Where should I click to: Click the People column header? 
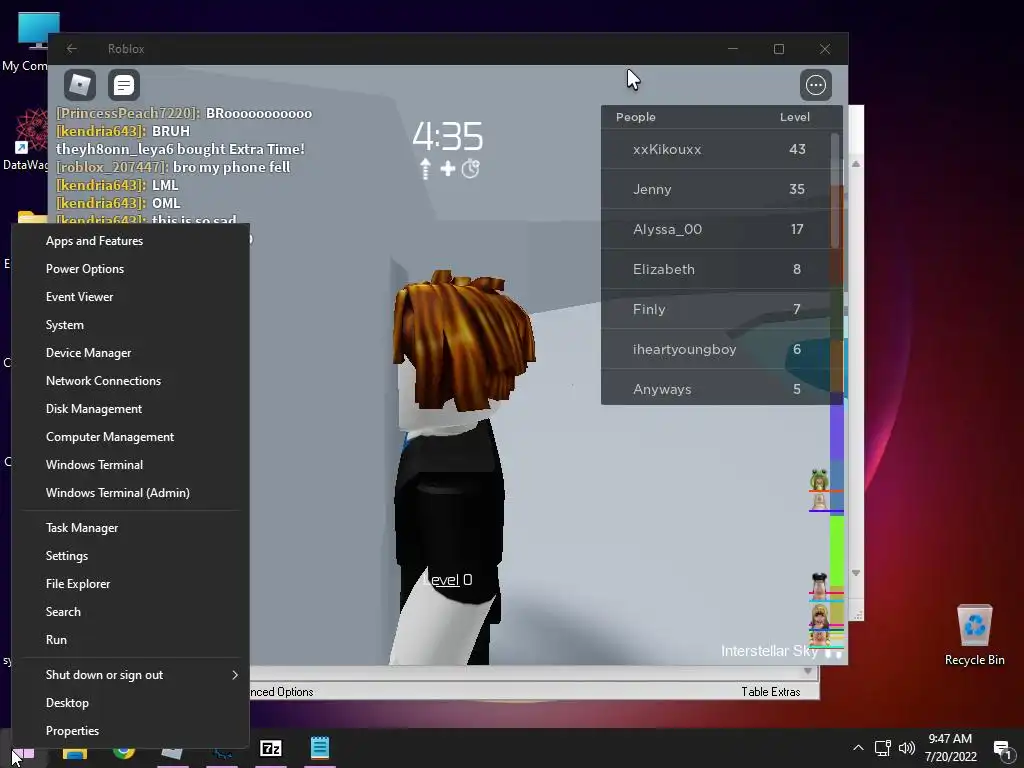[635, 117]
